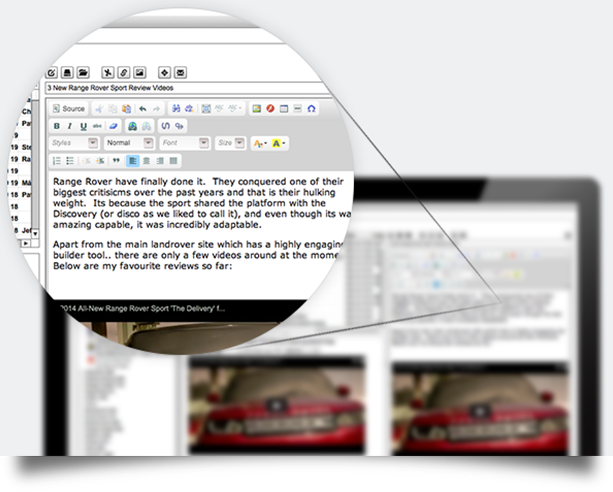Open spell-check-as-you-type dropdown
The width and height of the screenshot is (613, 492).
[x=235, y=108]
